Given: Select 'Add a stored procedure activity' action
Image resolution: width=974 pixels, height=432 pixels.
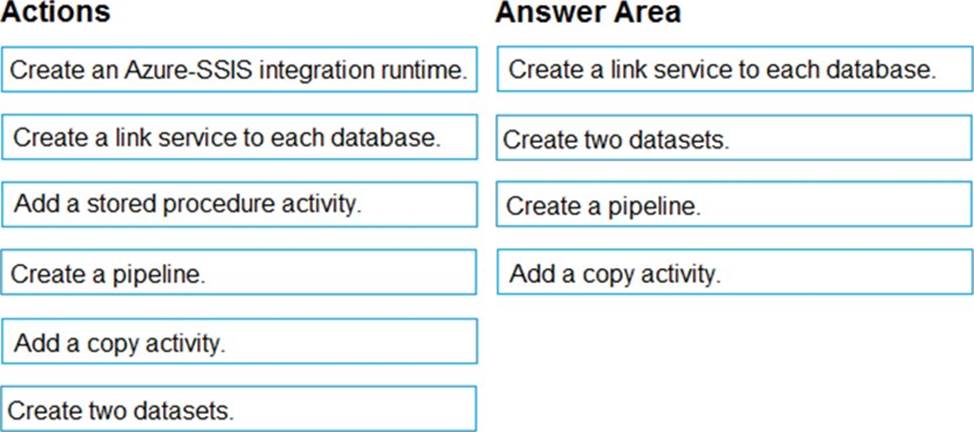Looking at the screenshot, I should [x=239, y=205].
